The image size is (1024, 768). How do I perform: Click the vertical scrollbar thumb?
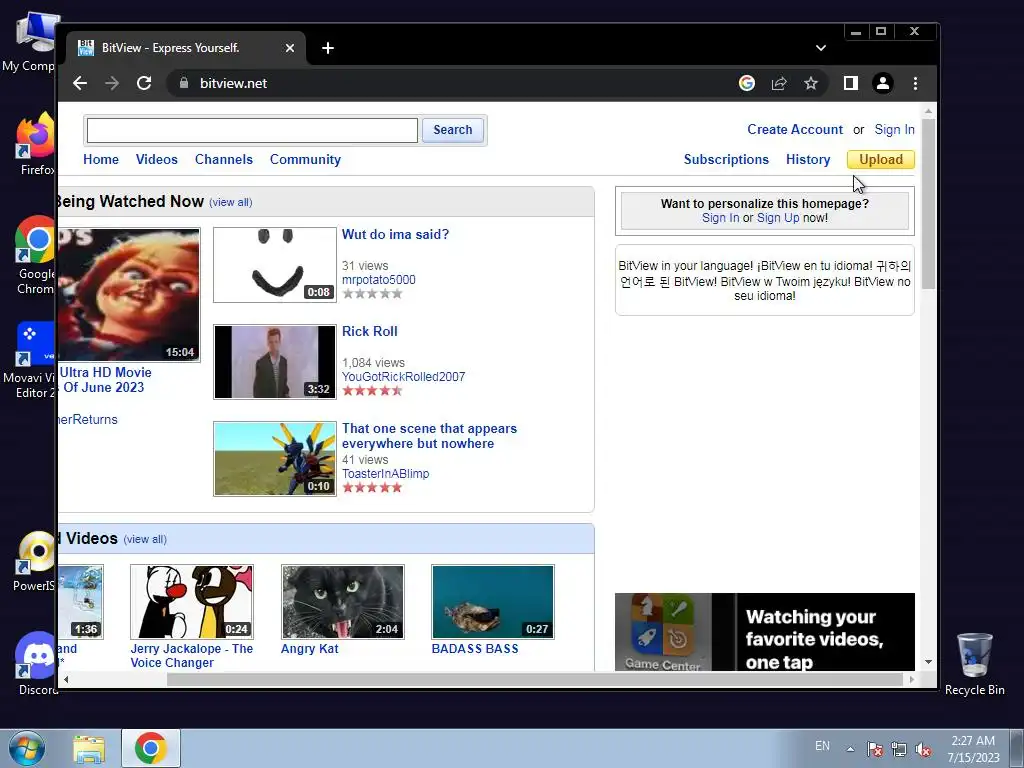[x=928, y=203]
